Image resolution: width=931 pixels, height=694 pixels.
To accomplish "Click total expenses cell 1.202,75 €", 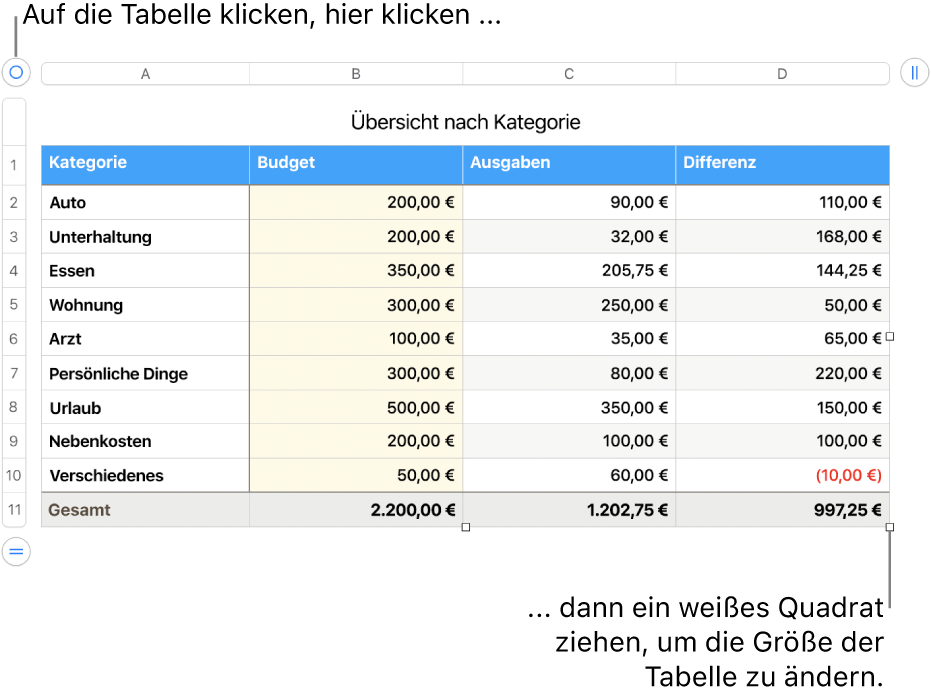I will [x=569, y=509].
